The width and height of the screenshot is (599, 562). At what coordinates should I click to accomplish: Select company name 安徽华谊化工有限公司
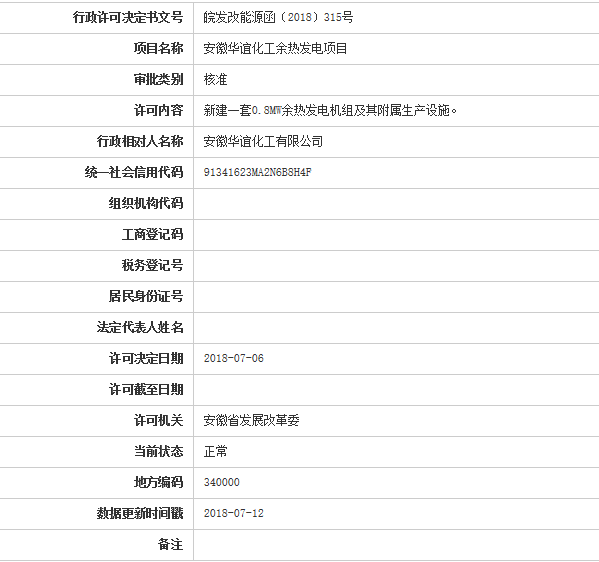tap(263, 141)
